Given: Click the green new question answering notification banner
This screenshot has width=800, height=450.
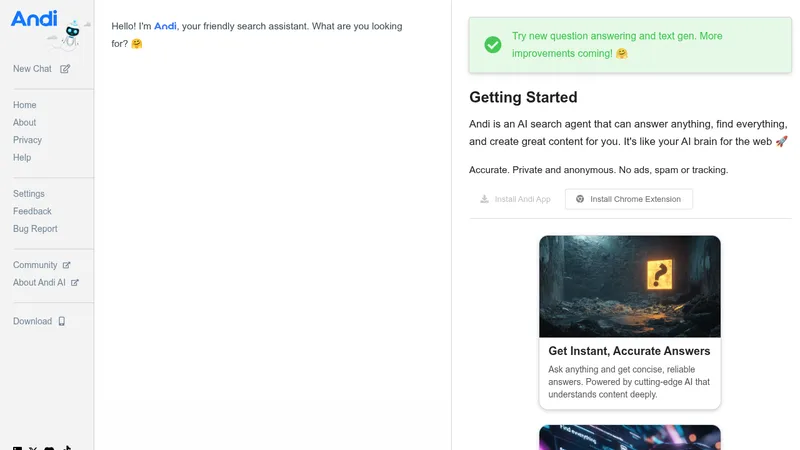Looking at the screenshot, I should [630, 45].
